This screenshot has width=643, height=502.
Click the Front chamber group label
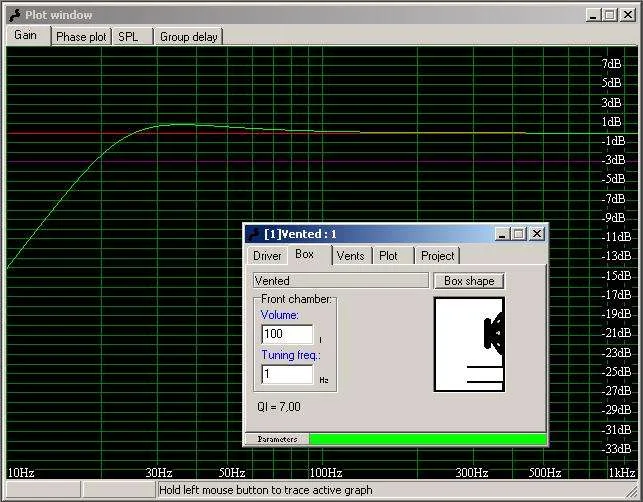coord(296,299)
